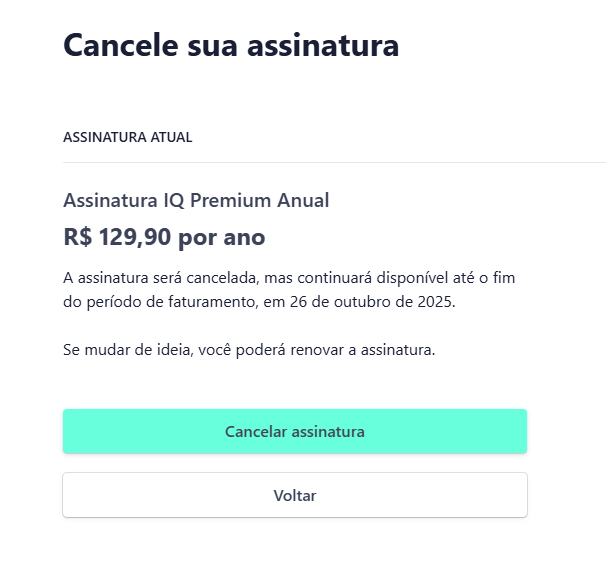
Task: Click the "Cancelar assinatura" button
Action: point(294,432)
